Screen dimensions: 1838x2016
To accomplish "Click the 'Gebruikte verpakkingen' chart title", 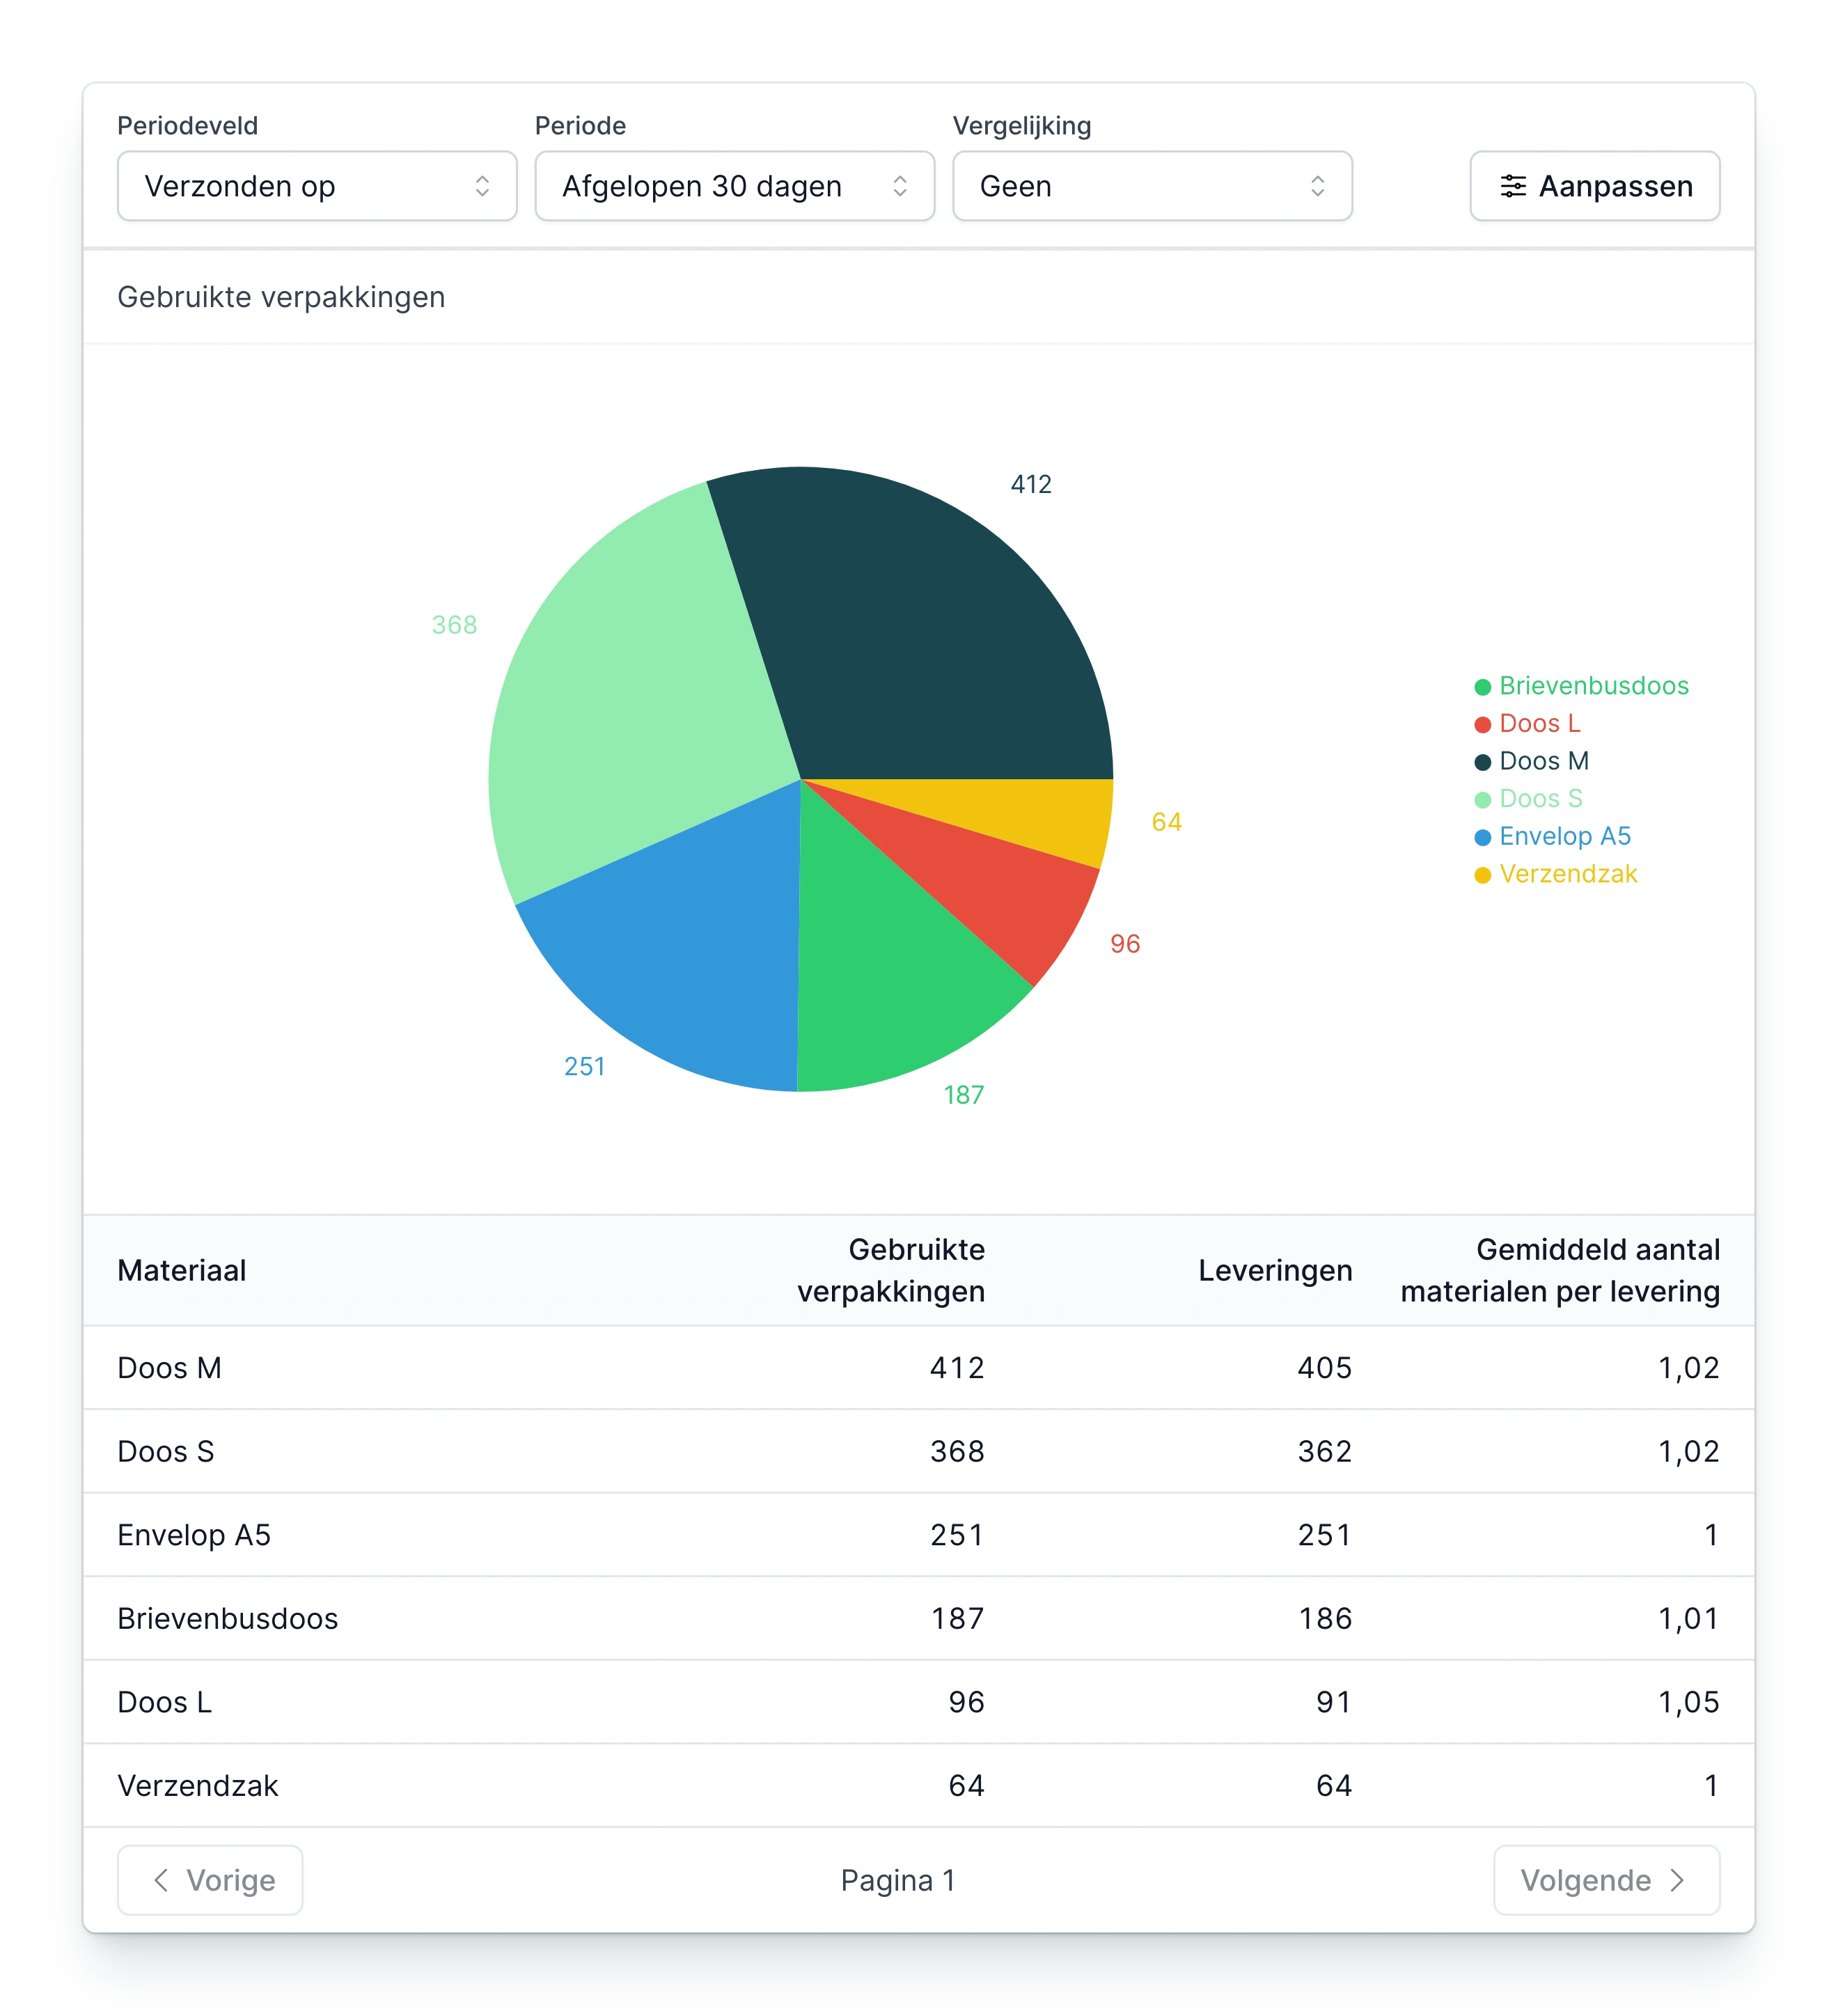I will coord(281,297).
